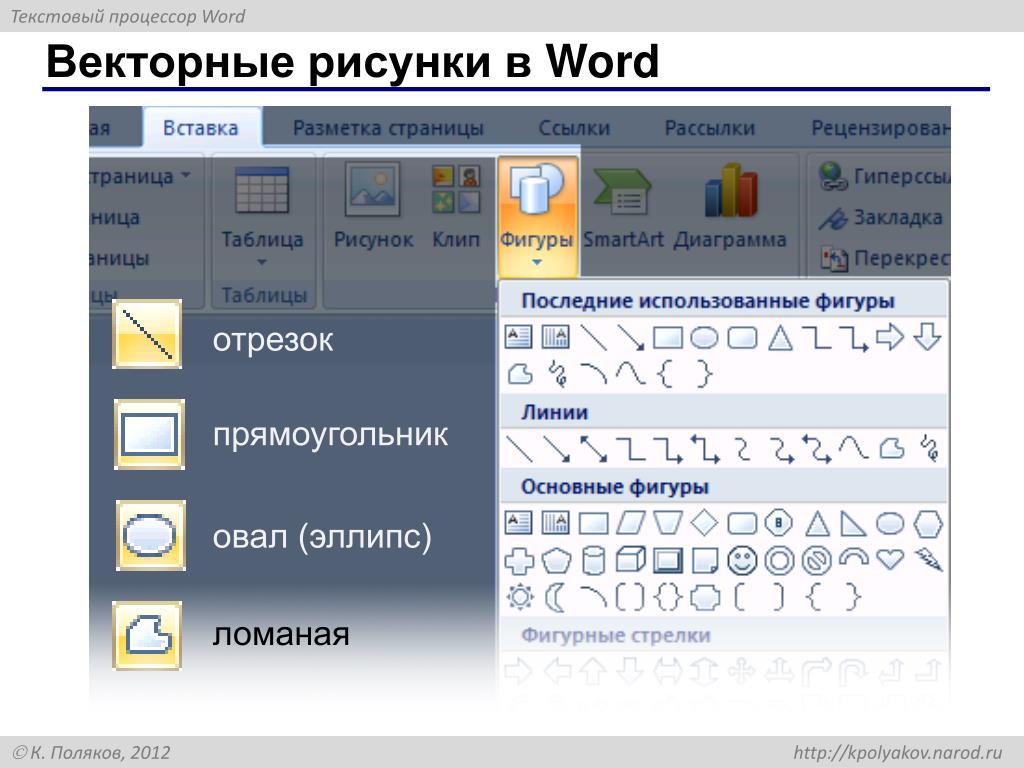Insert the heart shape
The width and height of the screenshot is (1024, 768).
click(x=890, y=559)
